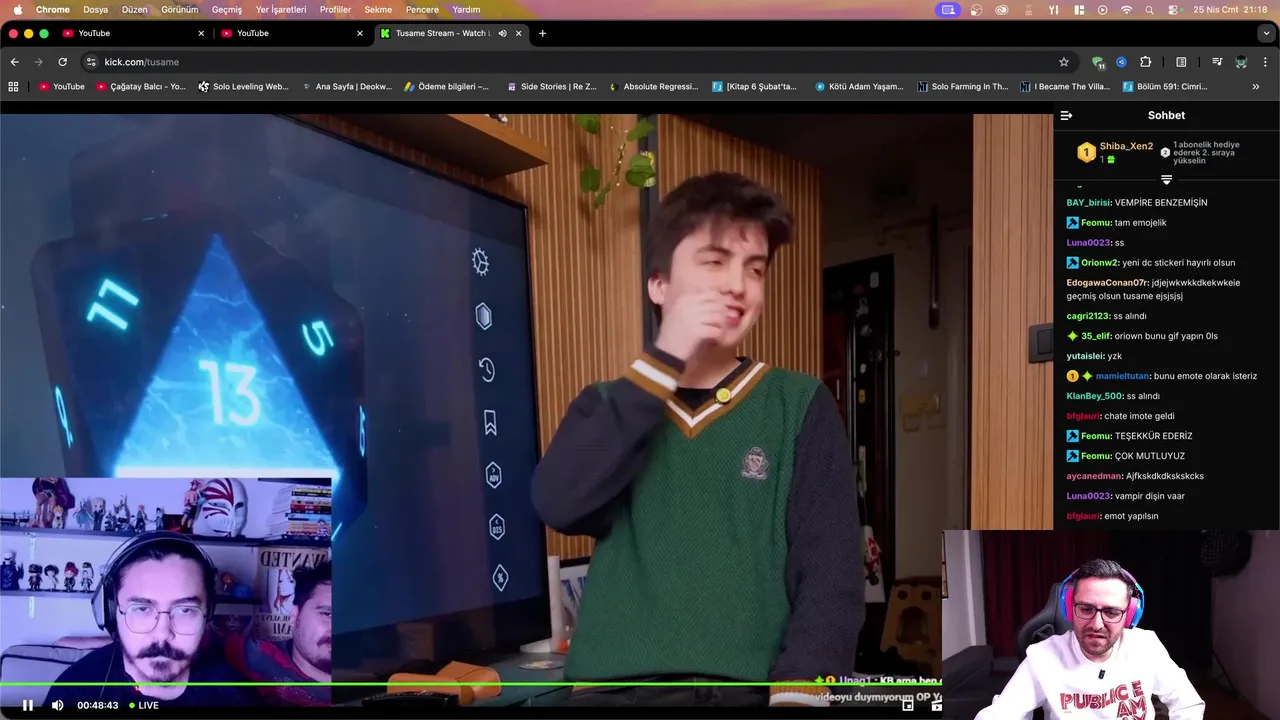The height and width of the screenshot is (720, 1280).
Task: Expand the chat leaderboard arrow under Shiba_Xen2
Action: 1166,180
